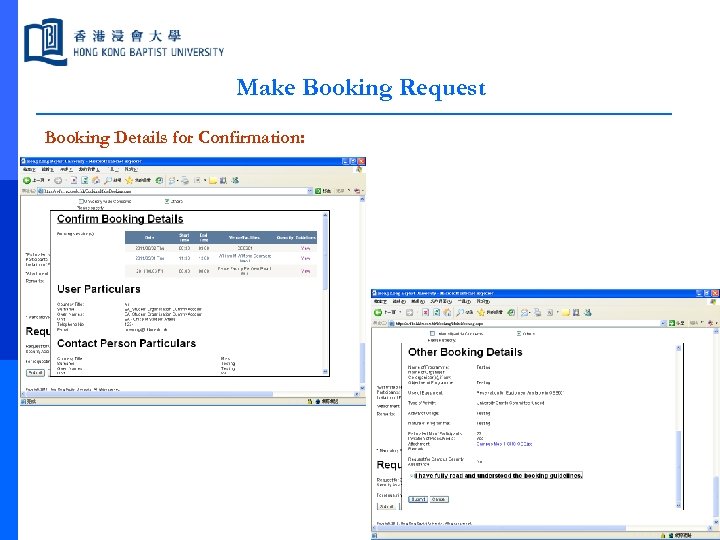This screenshot has width=720, height=540.
Task: Open Edit menu in Confirm Booking Details browser
Action: pos(48,169)
